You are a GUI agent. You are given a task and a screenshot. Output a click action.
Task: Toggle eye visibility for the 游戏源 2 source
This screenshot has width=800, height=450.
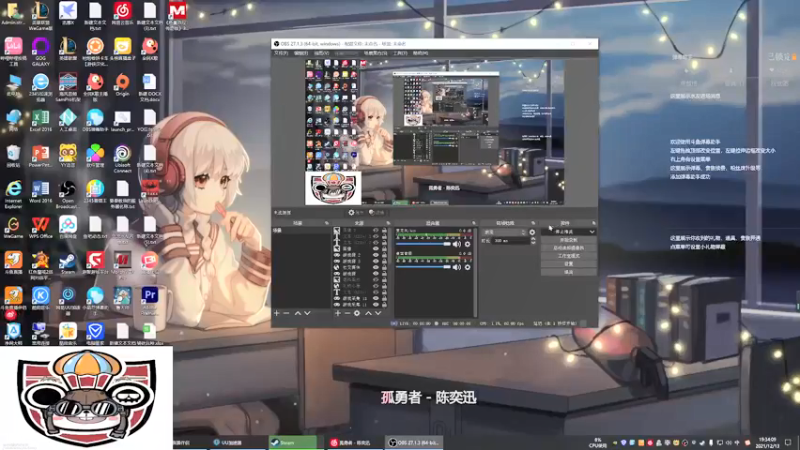tap(376, 255)
